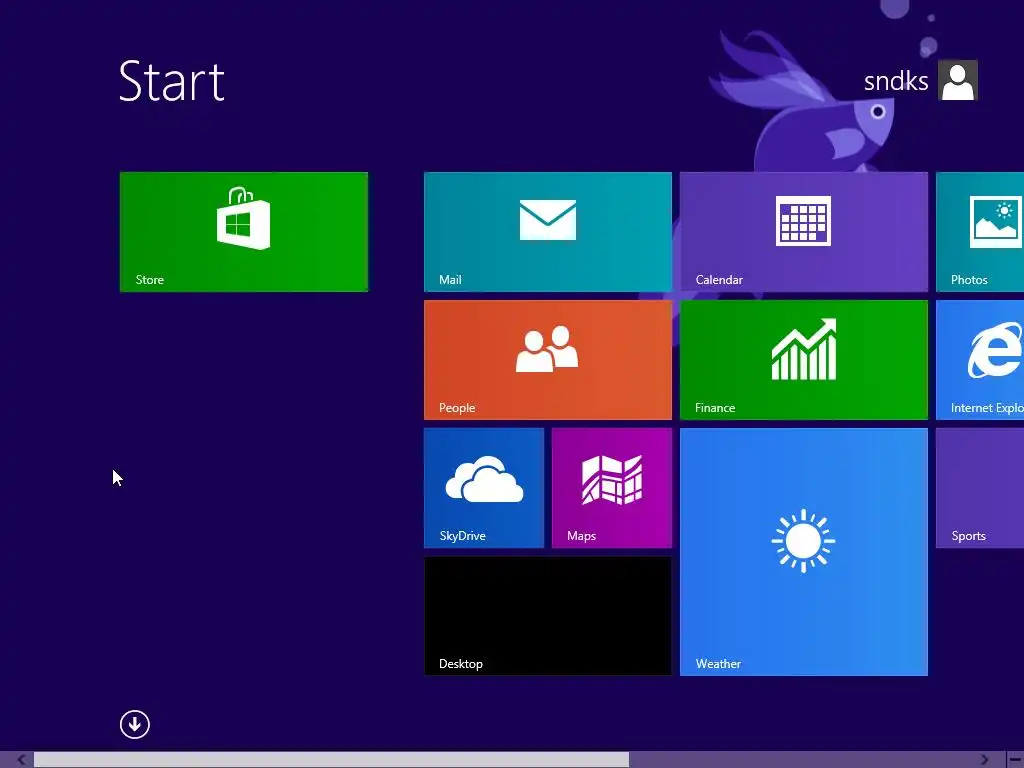
Task: Click the sndks user name
Action: coord(896,82)
